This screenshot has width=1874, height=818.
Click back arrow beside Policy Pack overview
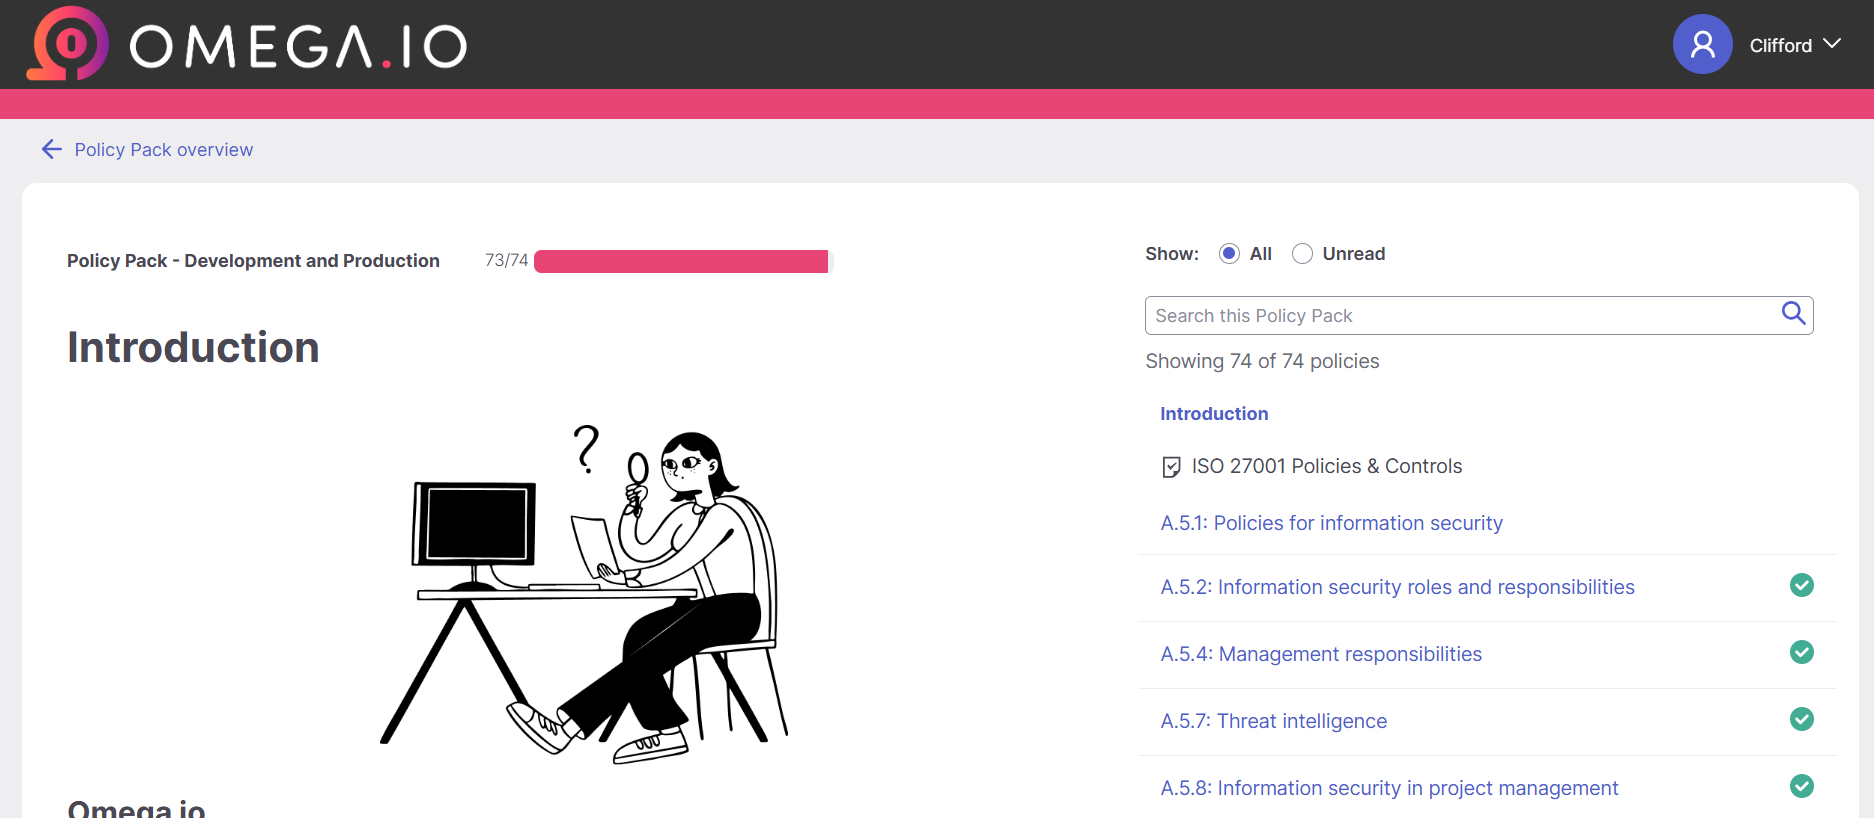click(52, 149)
